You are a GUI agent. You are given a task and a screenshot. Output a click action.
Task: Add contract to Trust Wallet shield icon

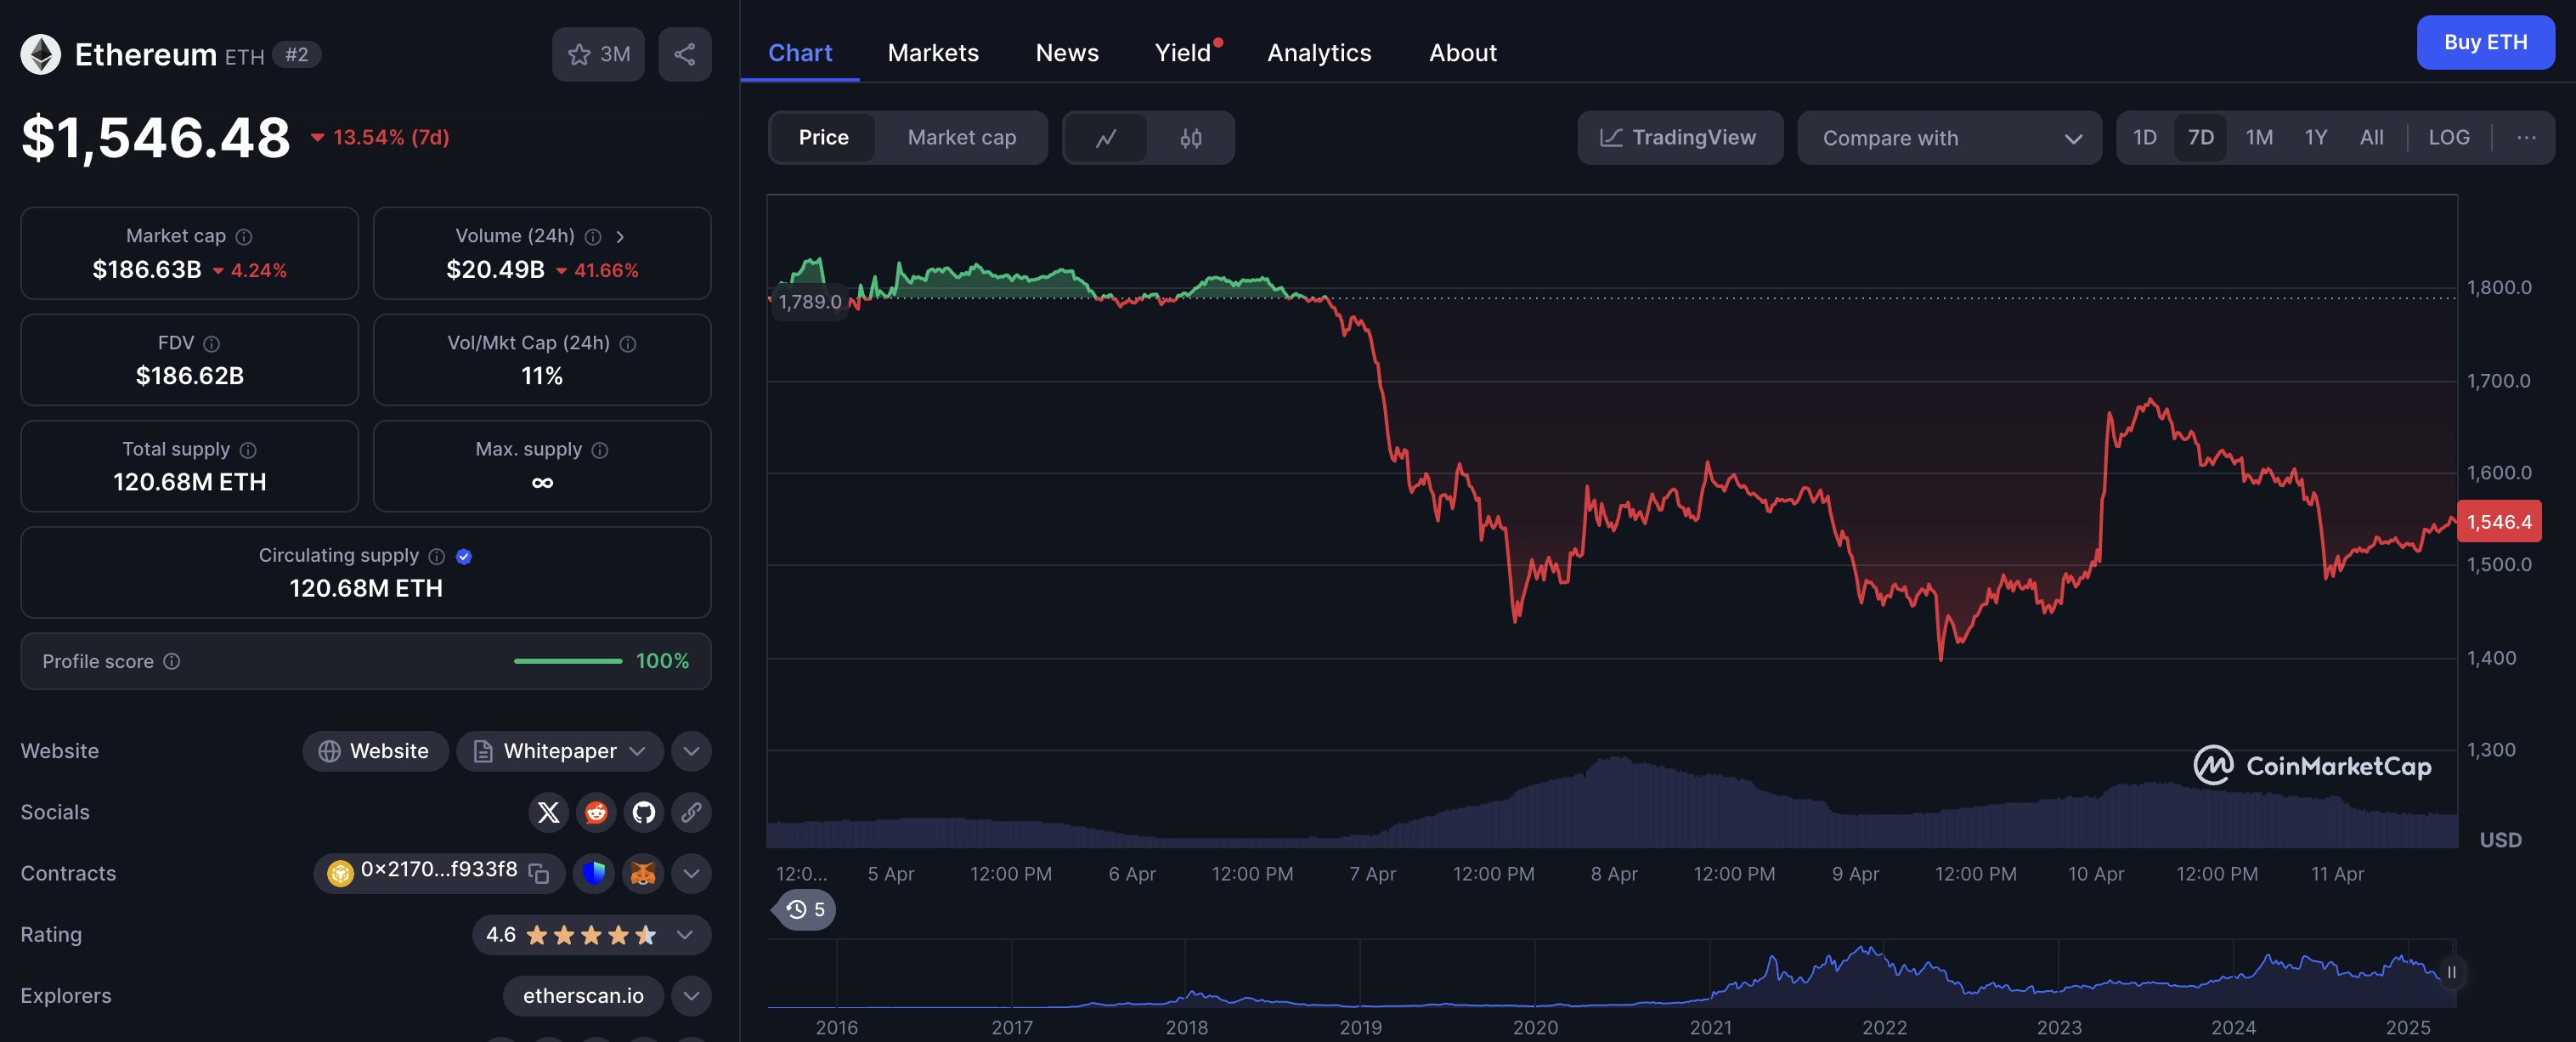click(x=594, y=873)
